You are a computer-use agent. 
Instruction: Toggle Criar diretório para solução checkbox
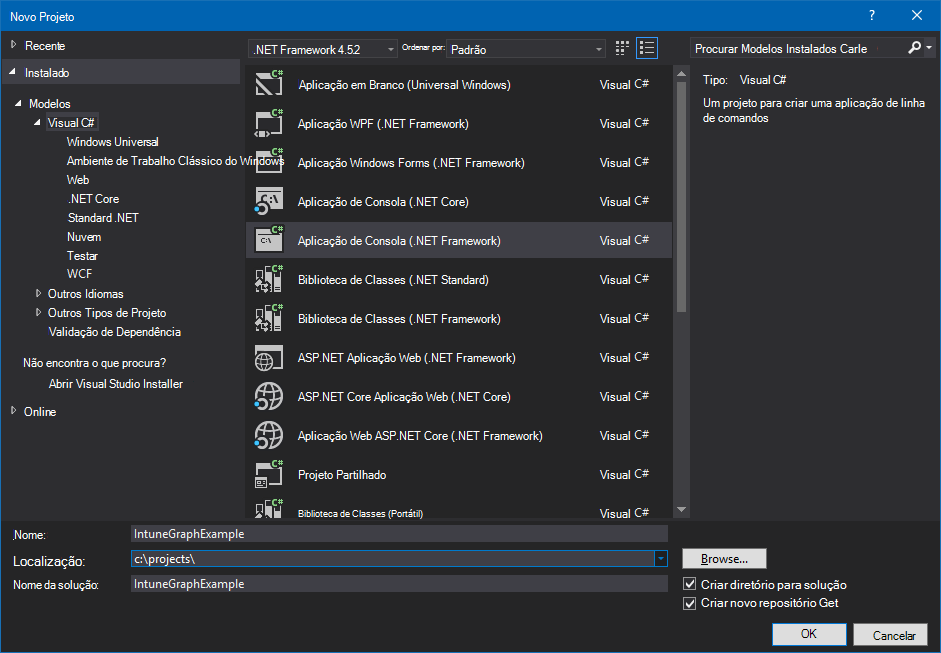[x=690, y=584]
